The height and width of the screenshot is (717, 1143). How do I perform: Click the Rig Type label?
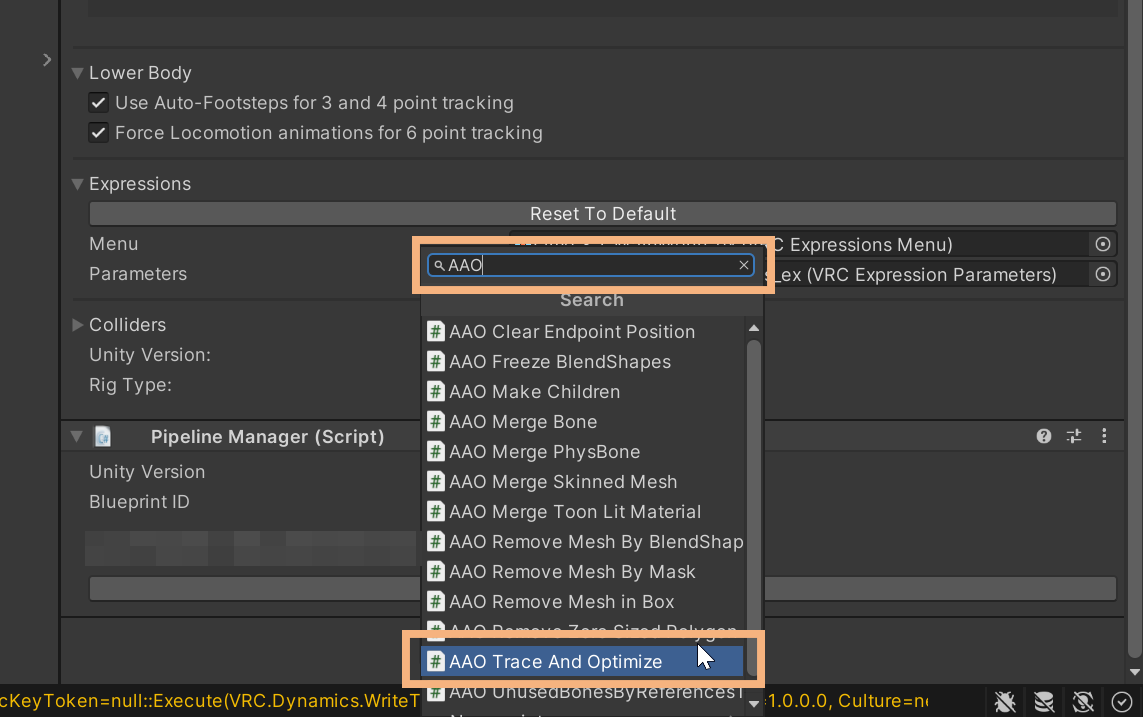point(130,385)
